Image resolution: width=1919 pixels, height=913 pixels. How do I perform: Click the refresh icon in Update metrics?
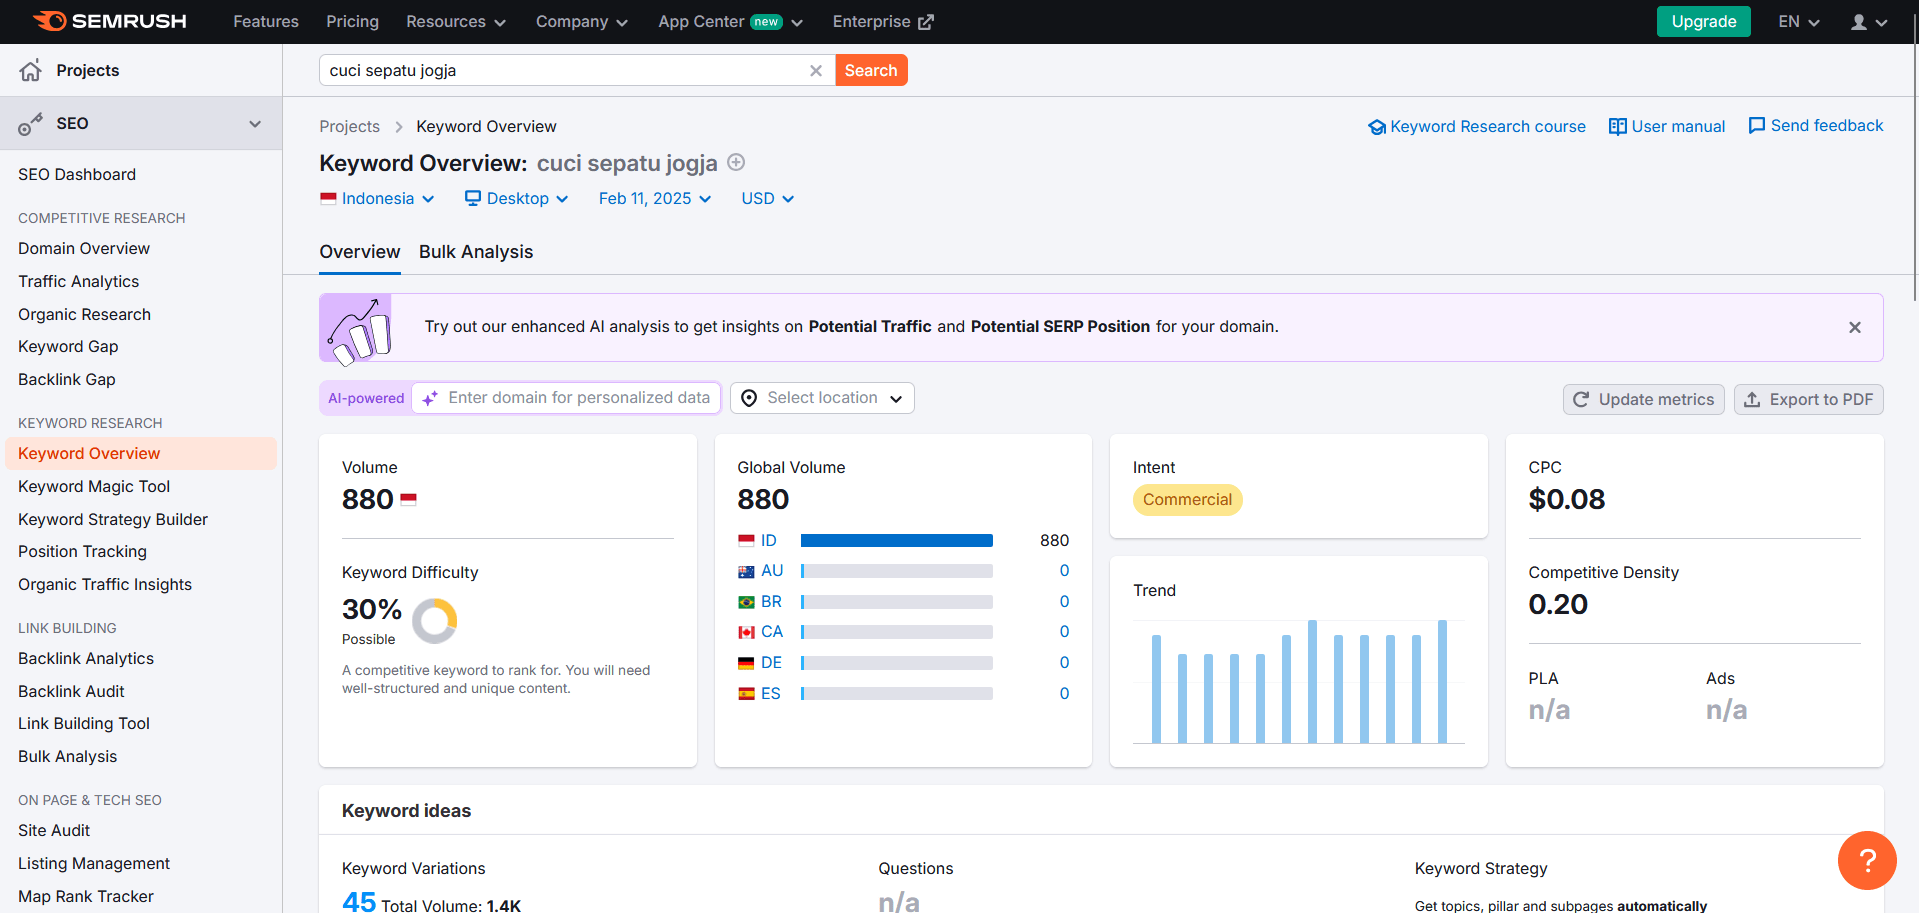point(1581,399)
